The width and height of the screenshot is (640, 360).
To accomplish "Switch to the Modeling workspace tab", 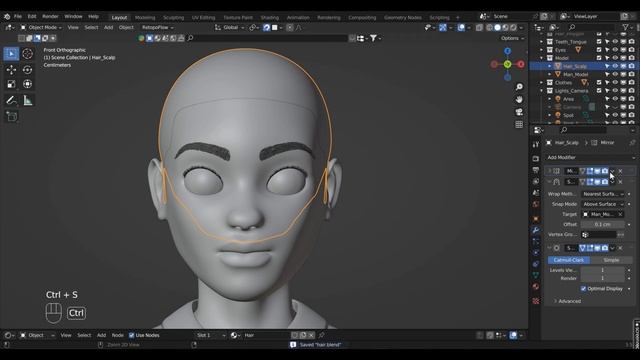I will [x=145, y=18].
